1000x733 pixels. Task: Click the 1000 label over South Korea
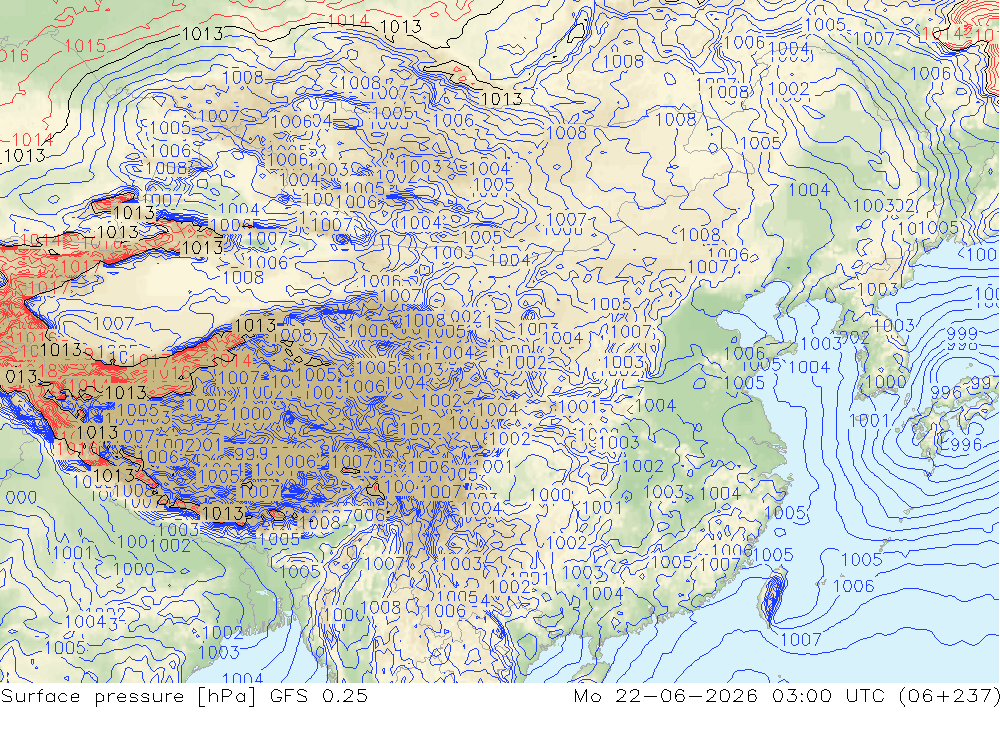click(886, 381)
